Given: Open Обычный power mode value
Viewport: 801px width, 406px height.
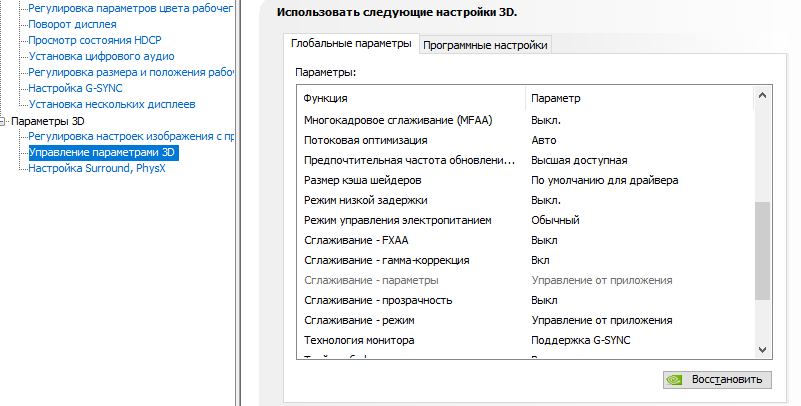Looking at the screenshot, I should [x=555, y=220].
